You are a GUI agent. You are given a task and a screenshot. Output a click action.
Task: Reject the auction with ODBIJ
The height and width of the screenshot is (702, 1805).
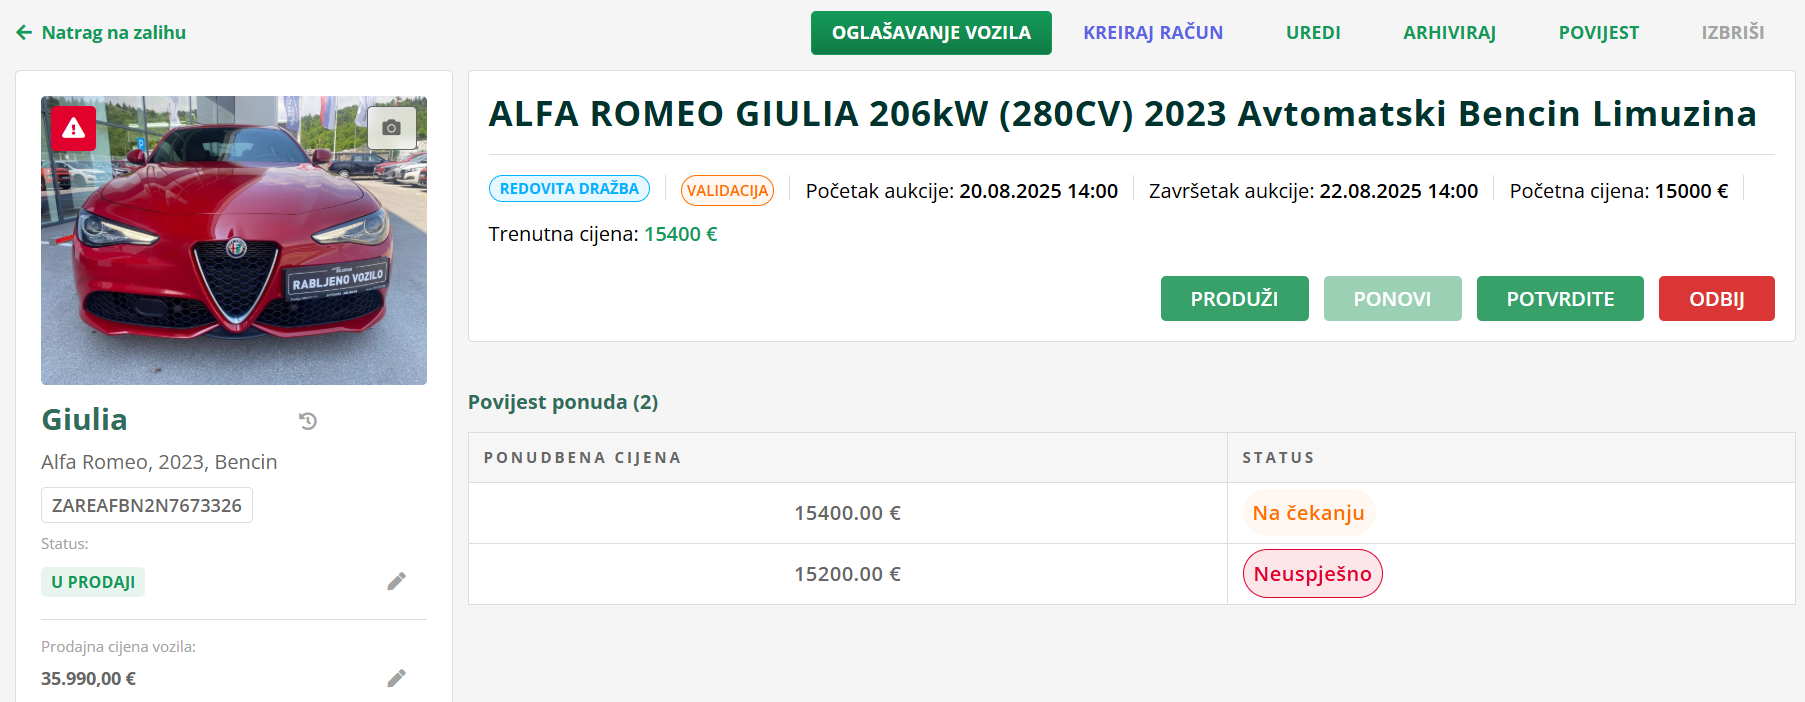(1716, 299)
